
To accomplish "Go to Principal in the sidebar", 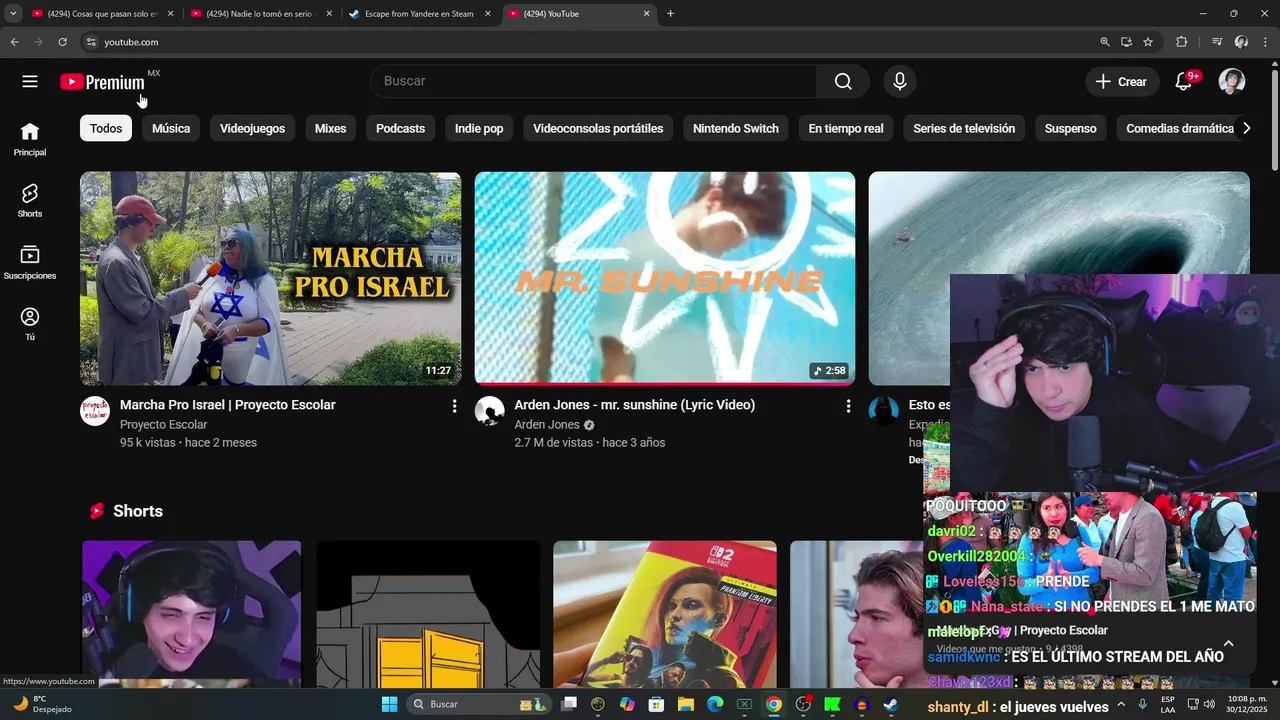I will (x=30, y=140).
